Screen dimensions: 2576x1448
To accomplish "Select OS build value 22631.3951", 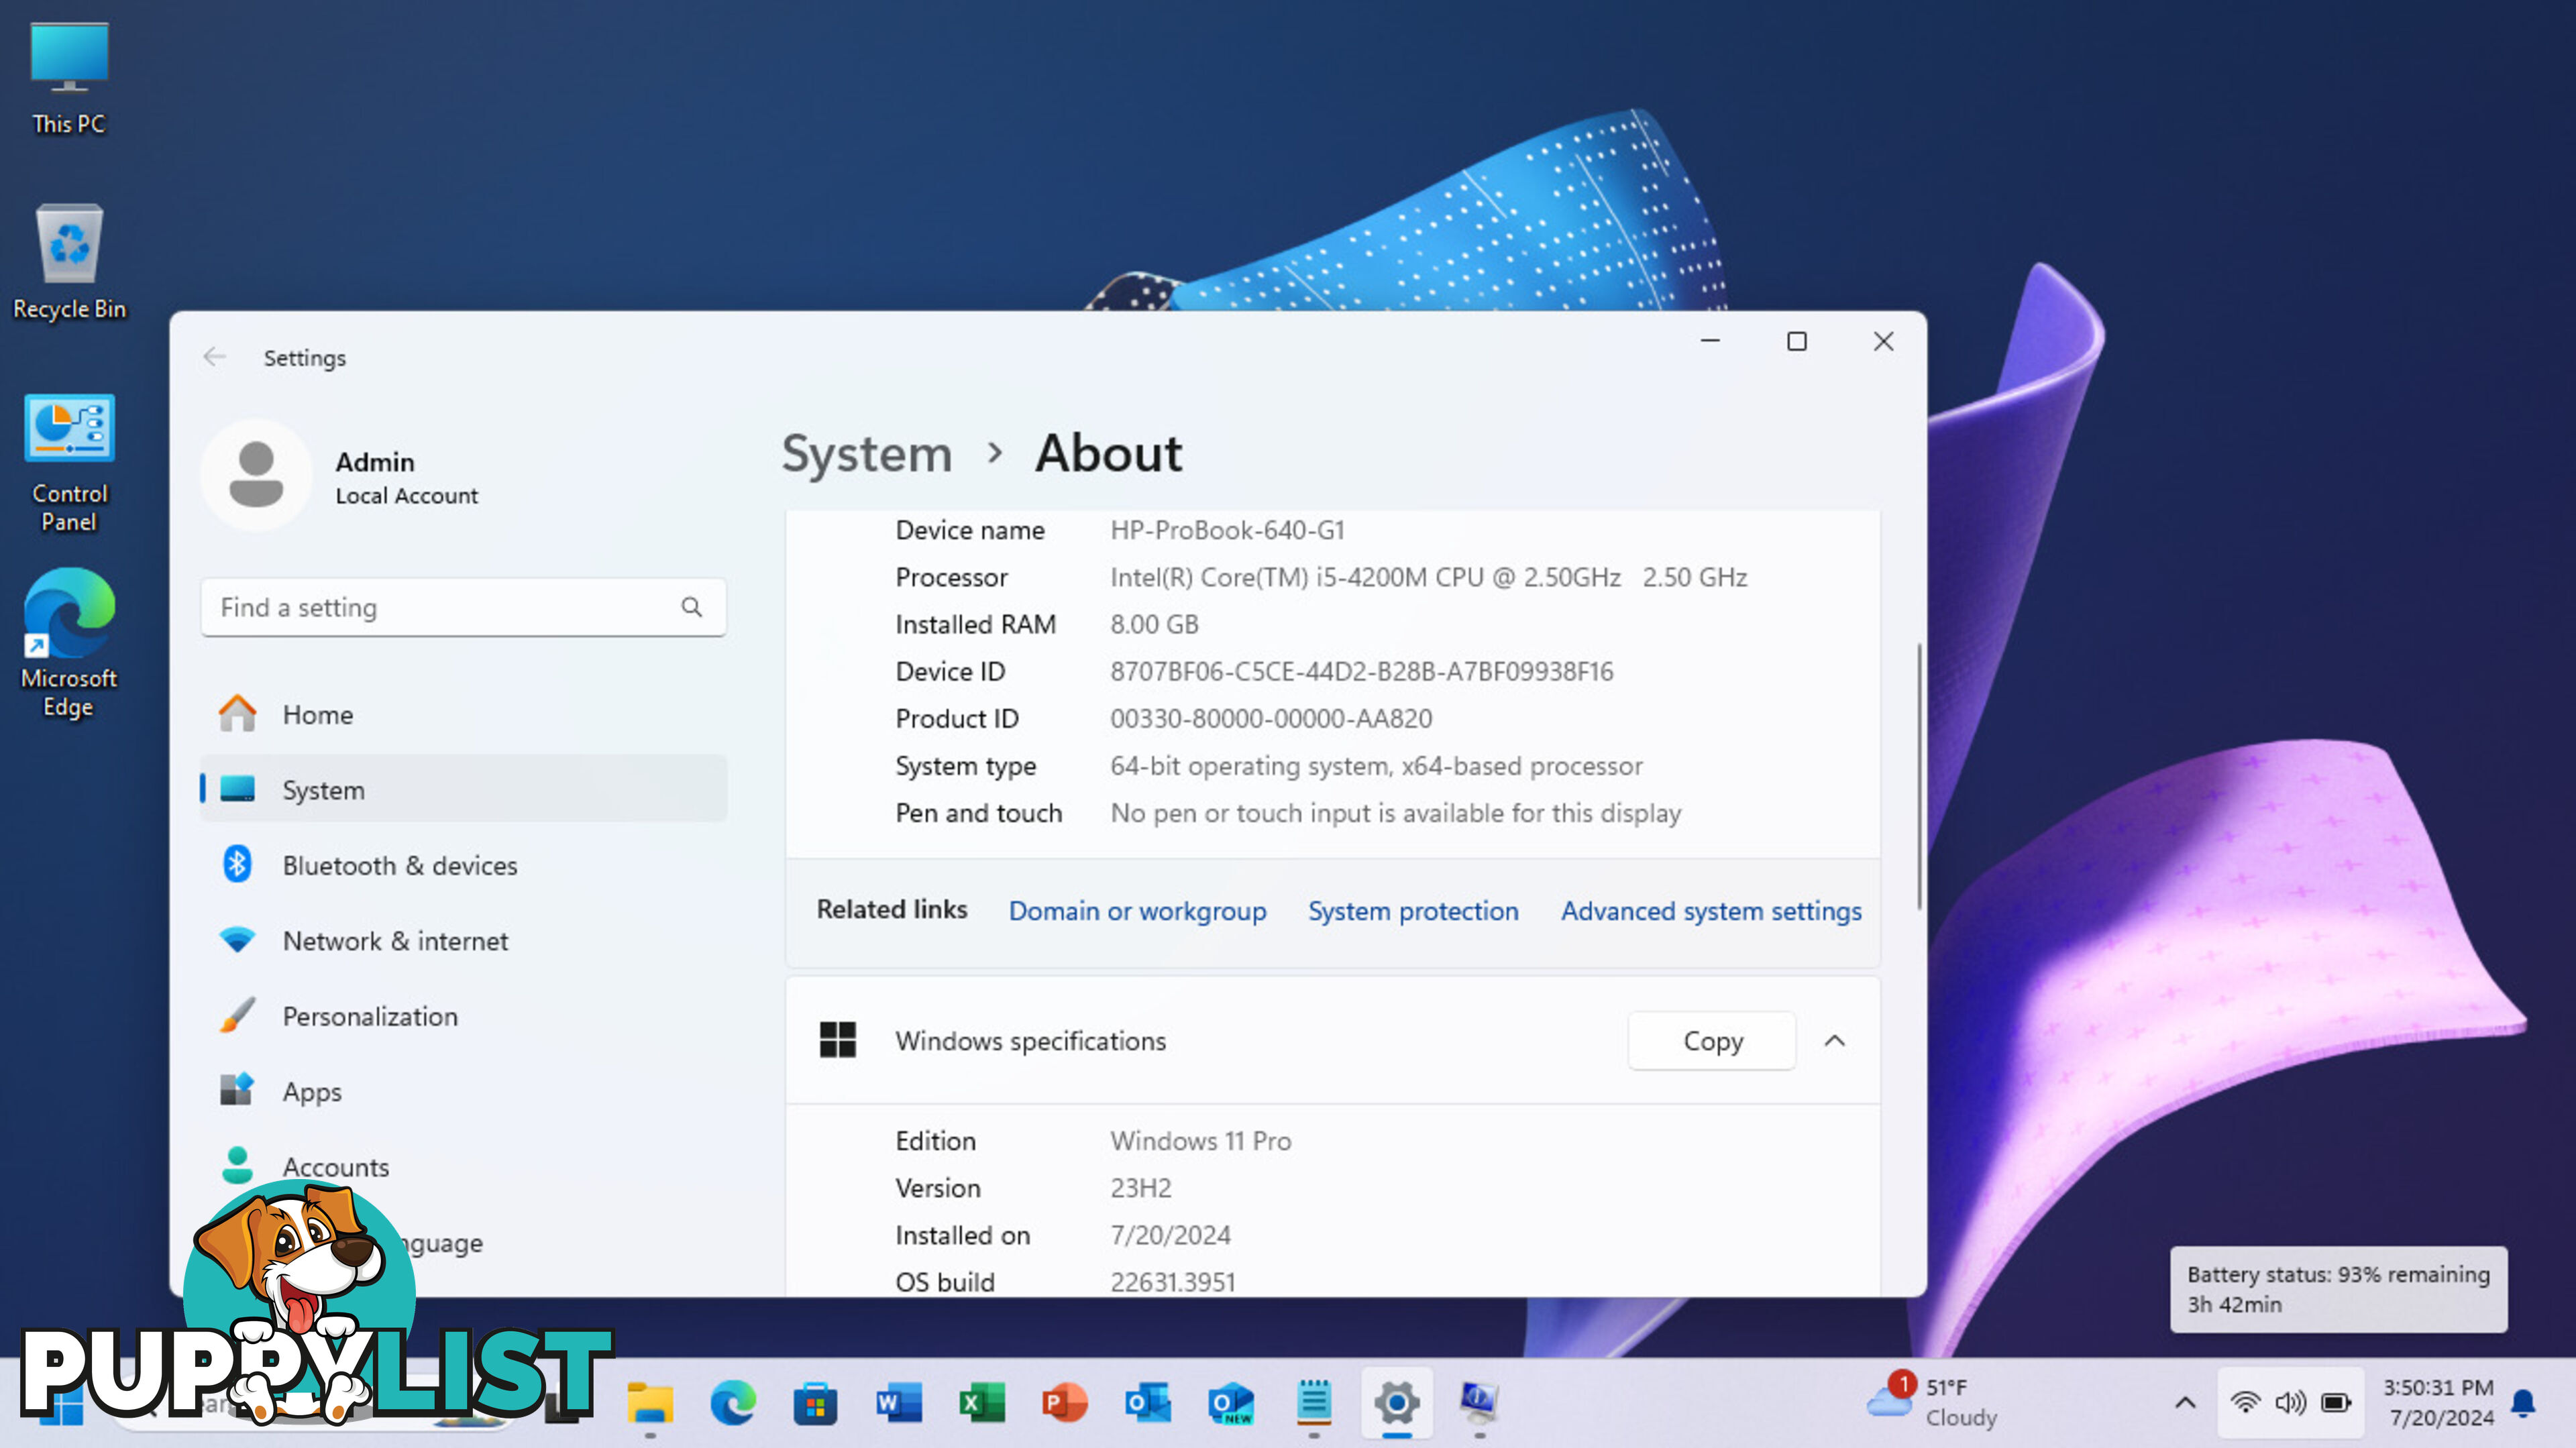I will (1173, 1282).
